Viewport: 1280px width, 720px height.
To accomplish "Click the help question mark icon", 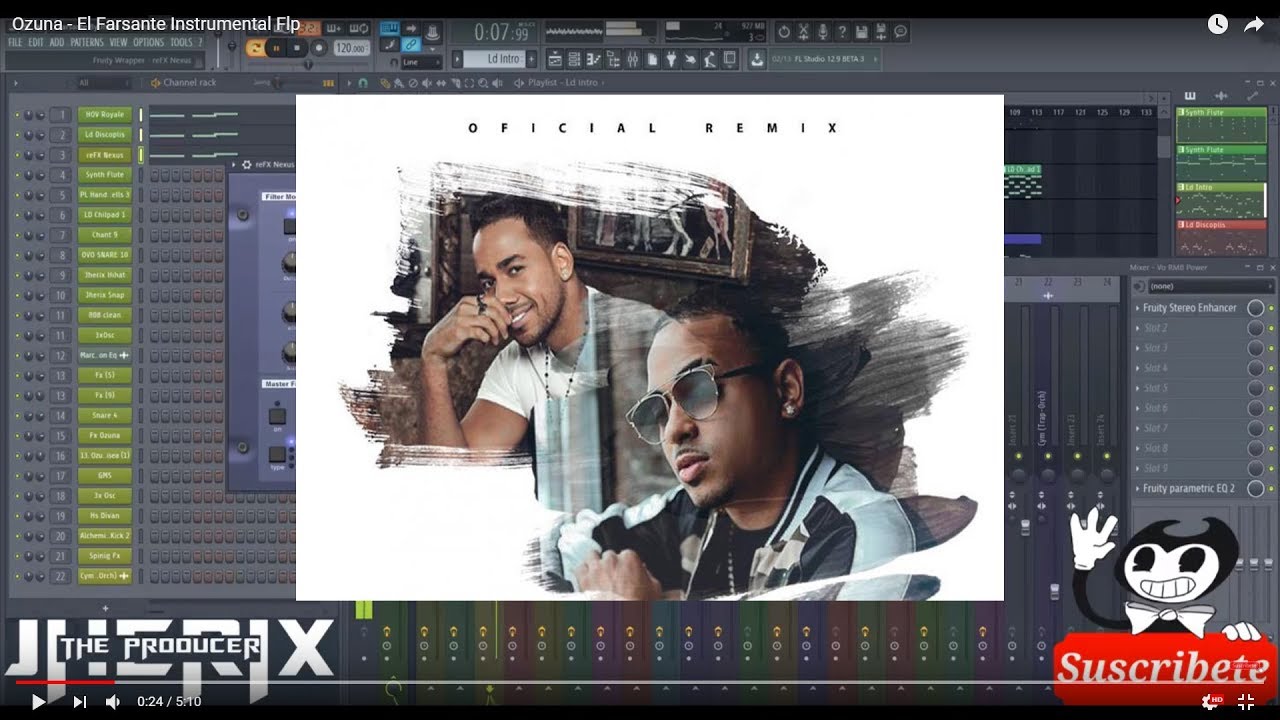I will click(842, 32).
